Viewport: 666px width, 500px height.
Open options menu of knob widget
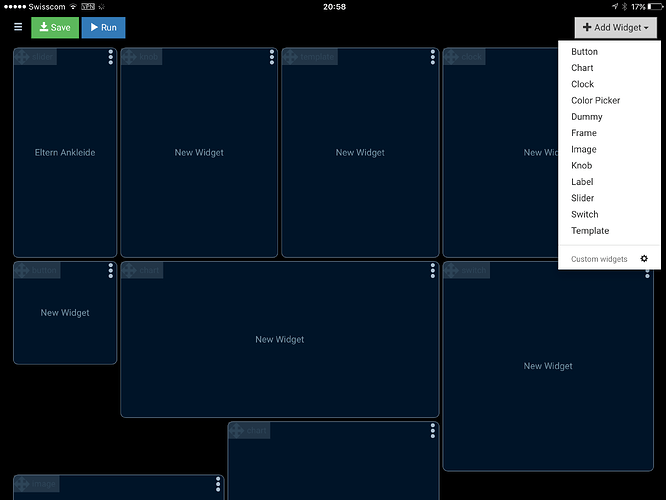tap(272, 57)
